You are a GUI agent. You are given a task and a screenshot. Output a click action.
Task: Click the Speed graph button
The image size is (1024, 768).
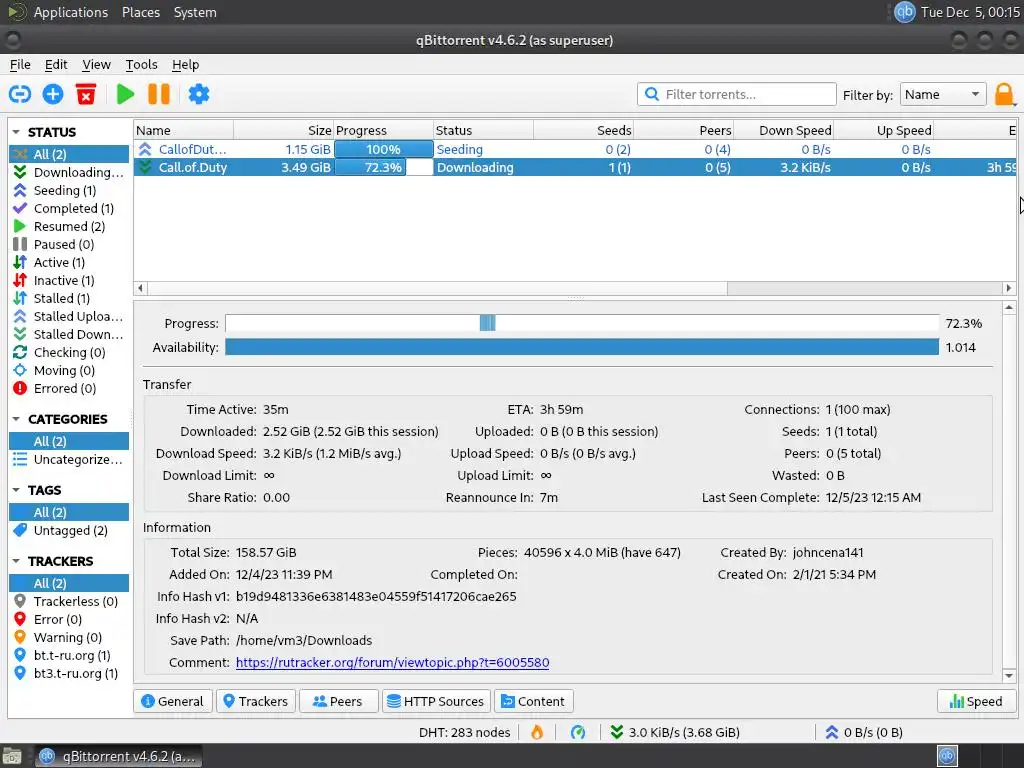click(976, 701)
